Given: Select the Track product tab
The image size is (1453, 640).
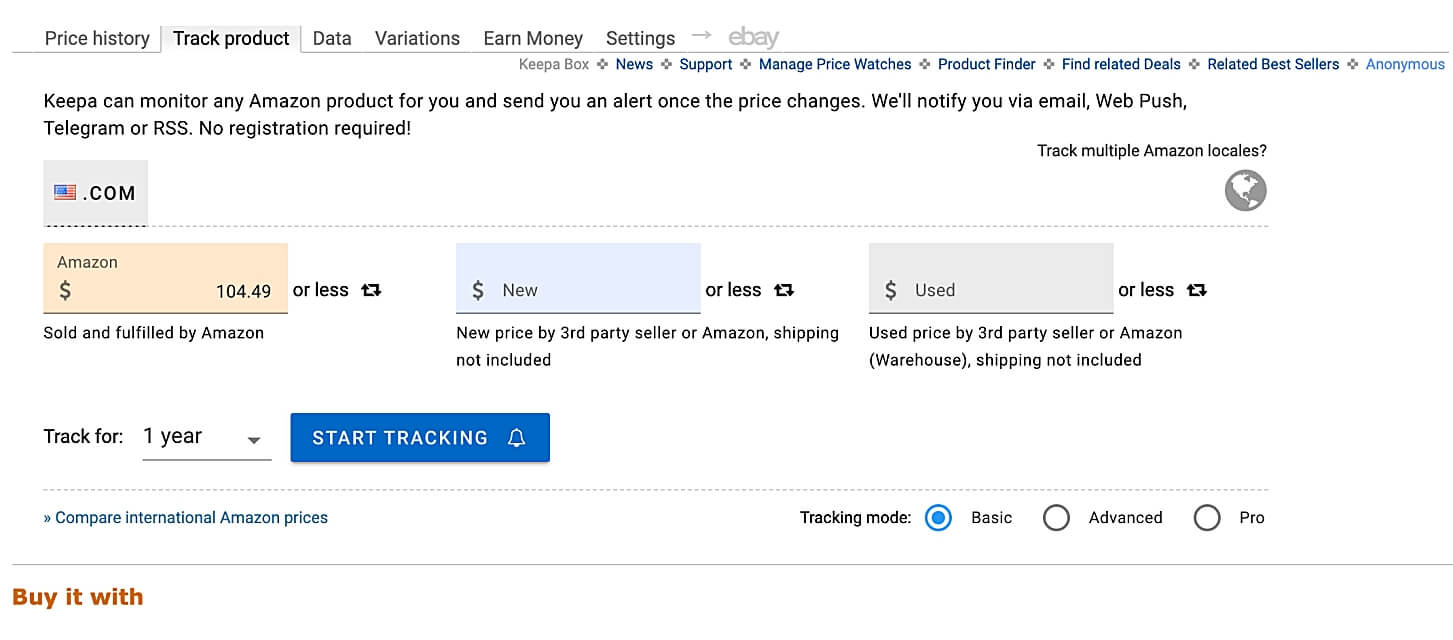Looking at the screenshot, I should (x=231, y=38).
